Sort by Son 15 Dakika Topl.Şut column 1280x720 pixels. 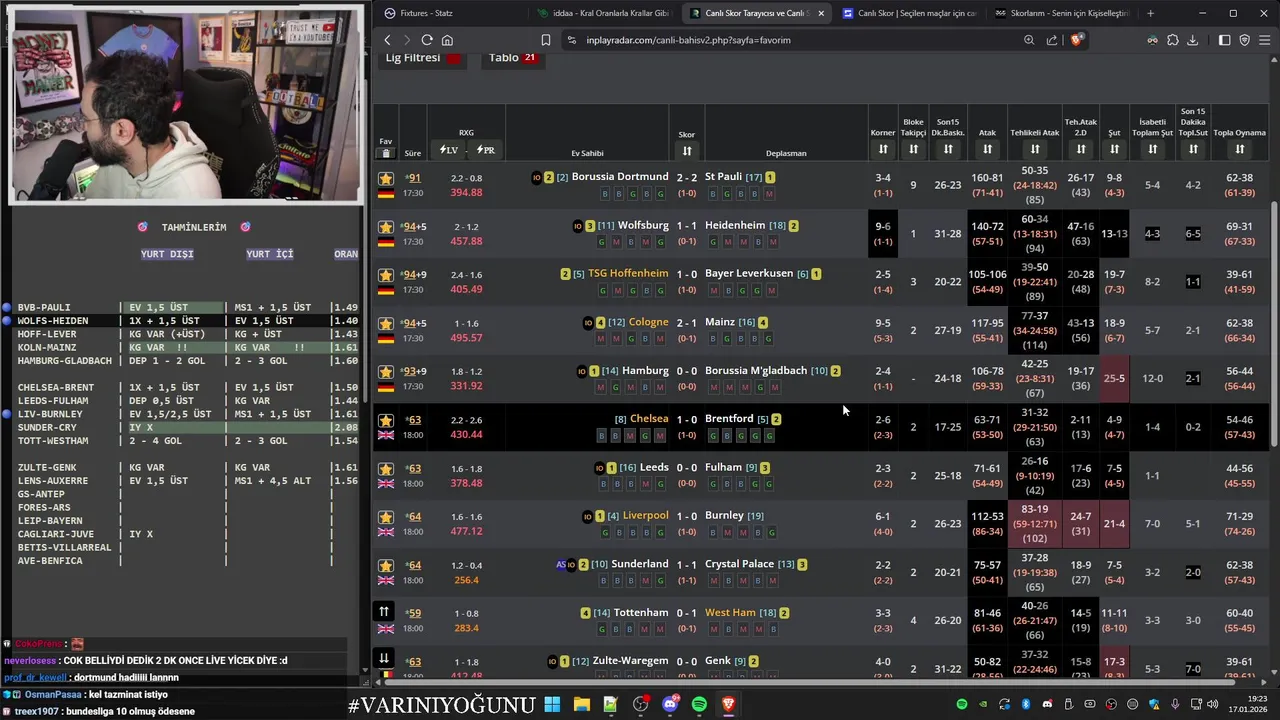(1193, 149)
